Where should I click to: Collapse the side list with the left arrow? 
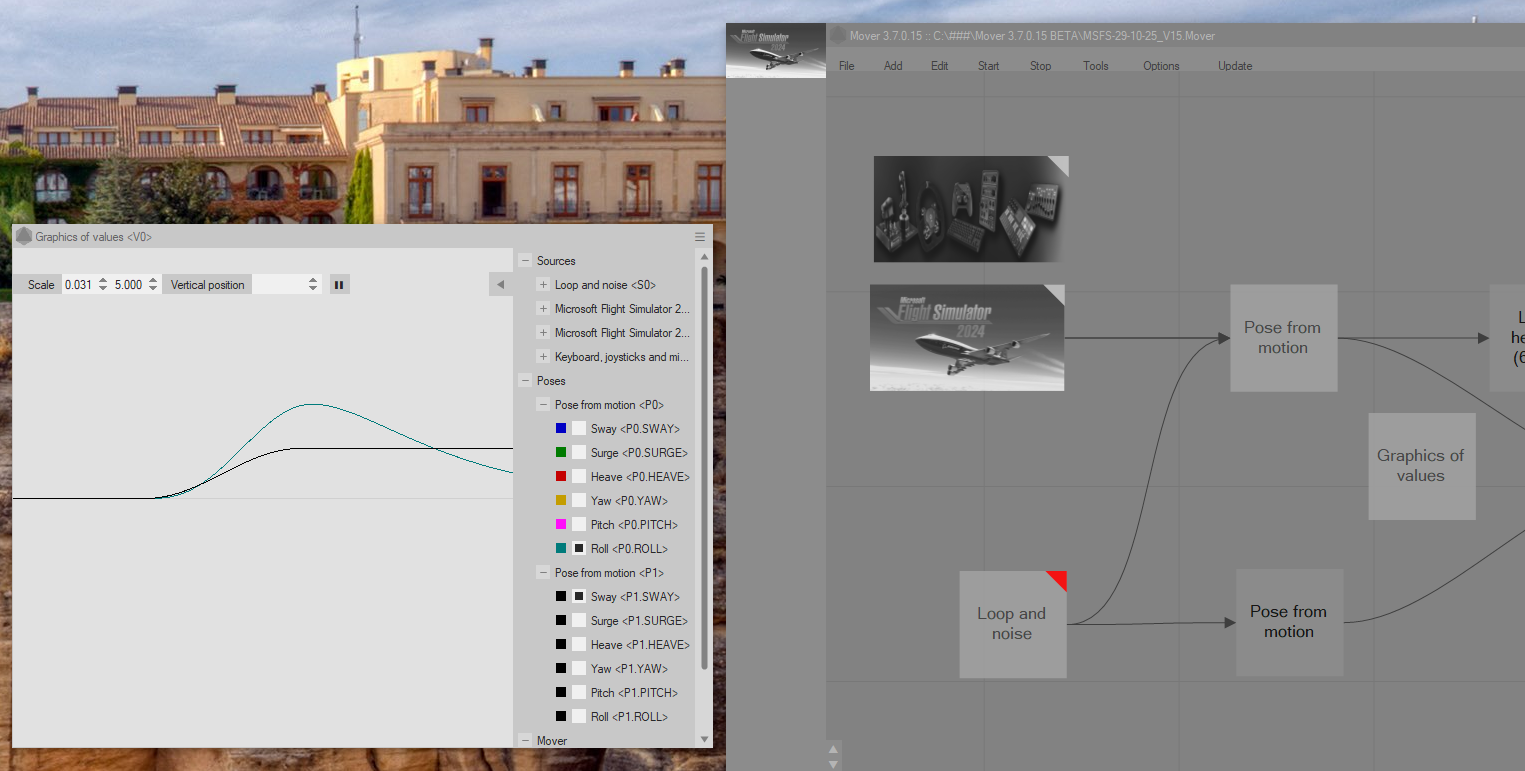coord(500,285)
